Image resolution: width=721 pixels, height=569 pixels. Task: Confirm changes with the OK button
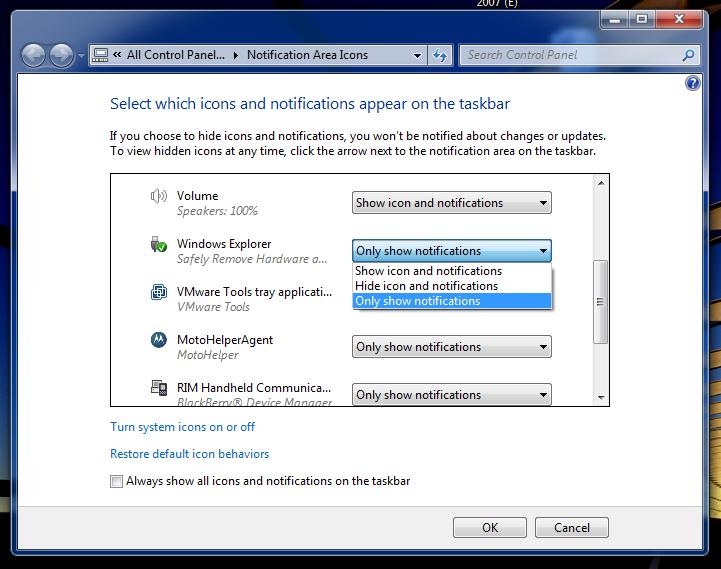click(x=489, y=527)
